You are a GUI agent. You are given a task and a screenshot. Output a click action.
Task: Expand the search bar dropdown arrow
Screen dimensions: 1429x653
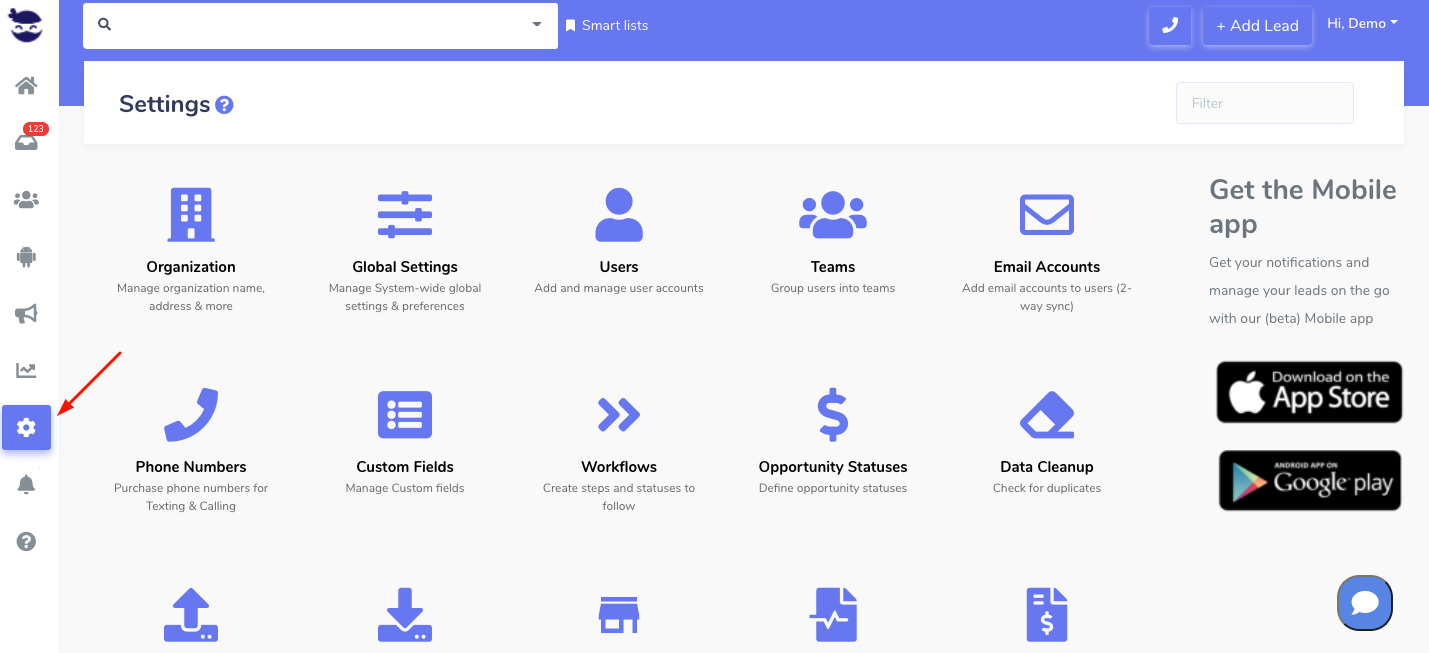(x=537, y=24)
